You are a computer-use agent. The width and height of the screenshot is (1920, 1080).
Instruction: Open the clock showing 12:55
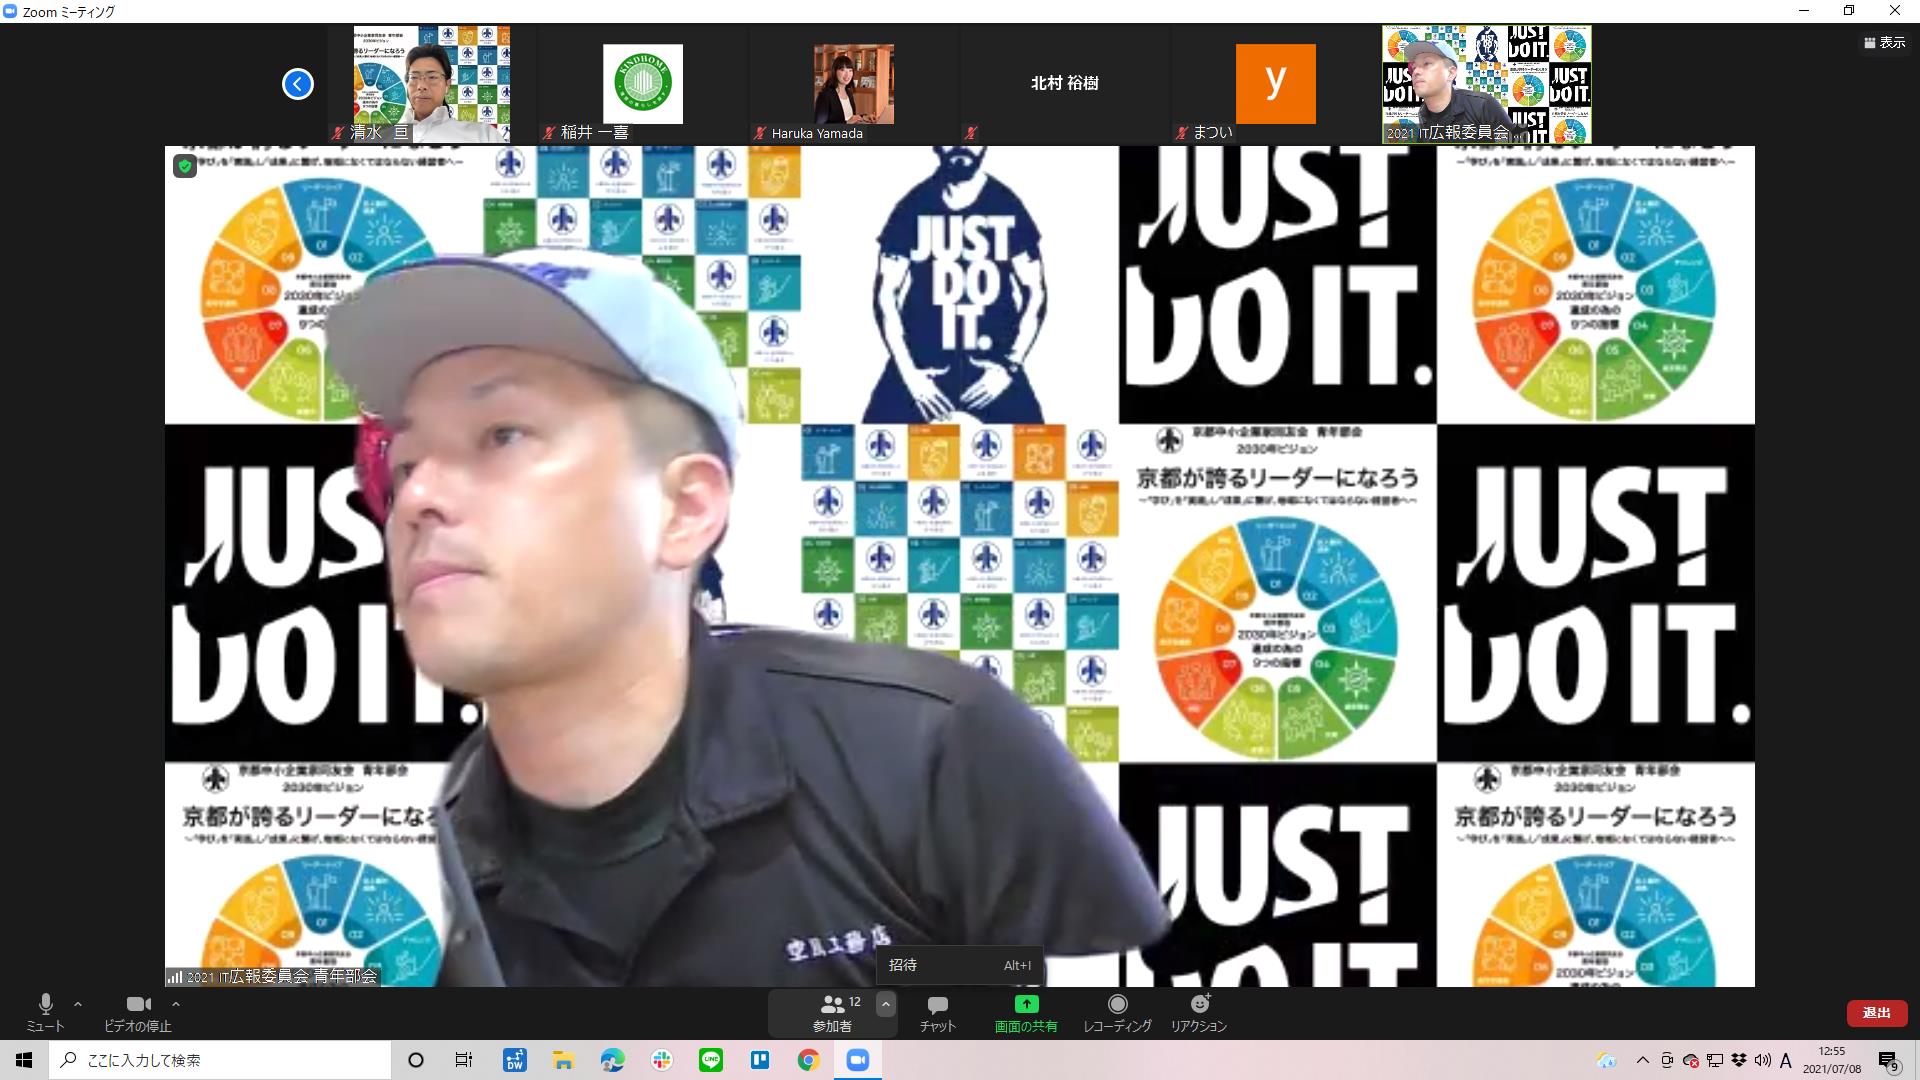(1832, 1060)
